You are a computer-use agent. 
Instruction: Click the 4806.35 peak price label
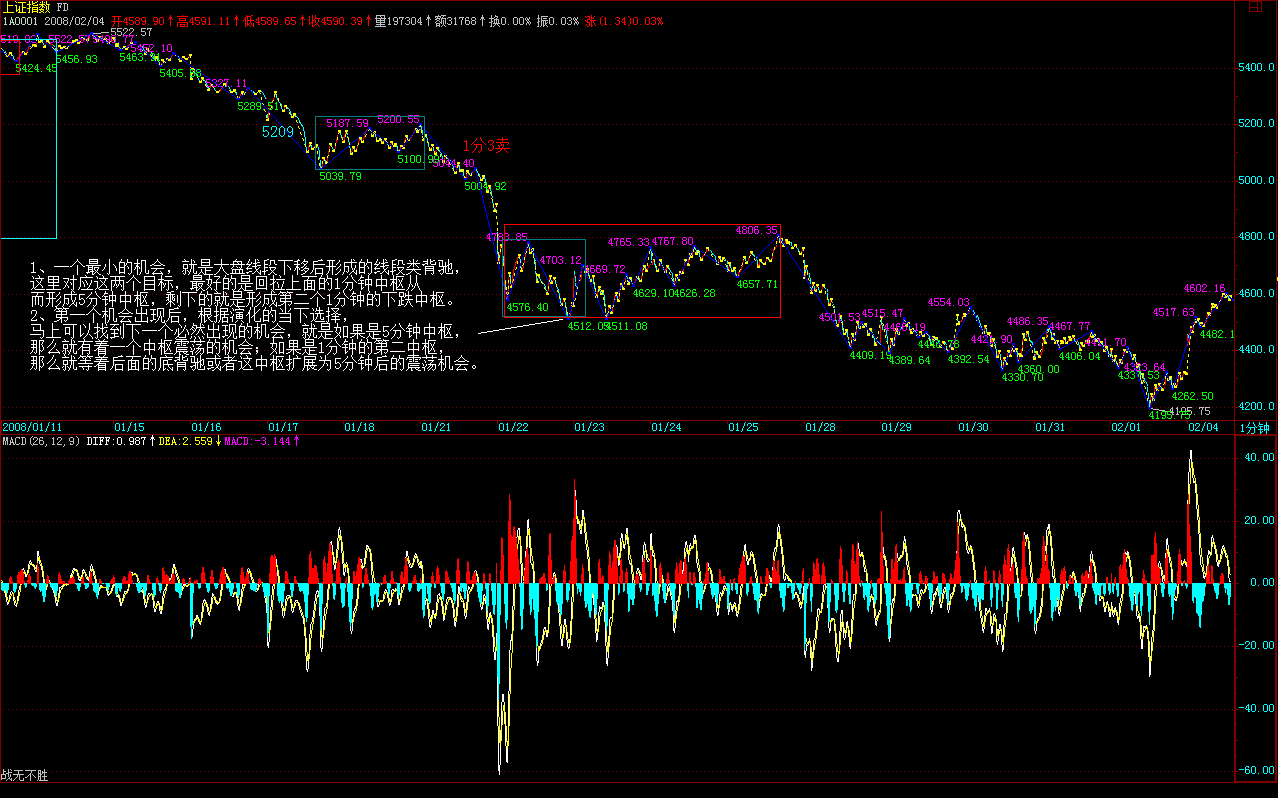(x=755, y=230)
